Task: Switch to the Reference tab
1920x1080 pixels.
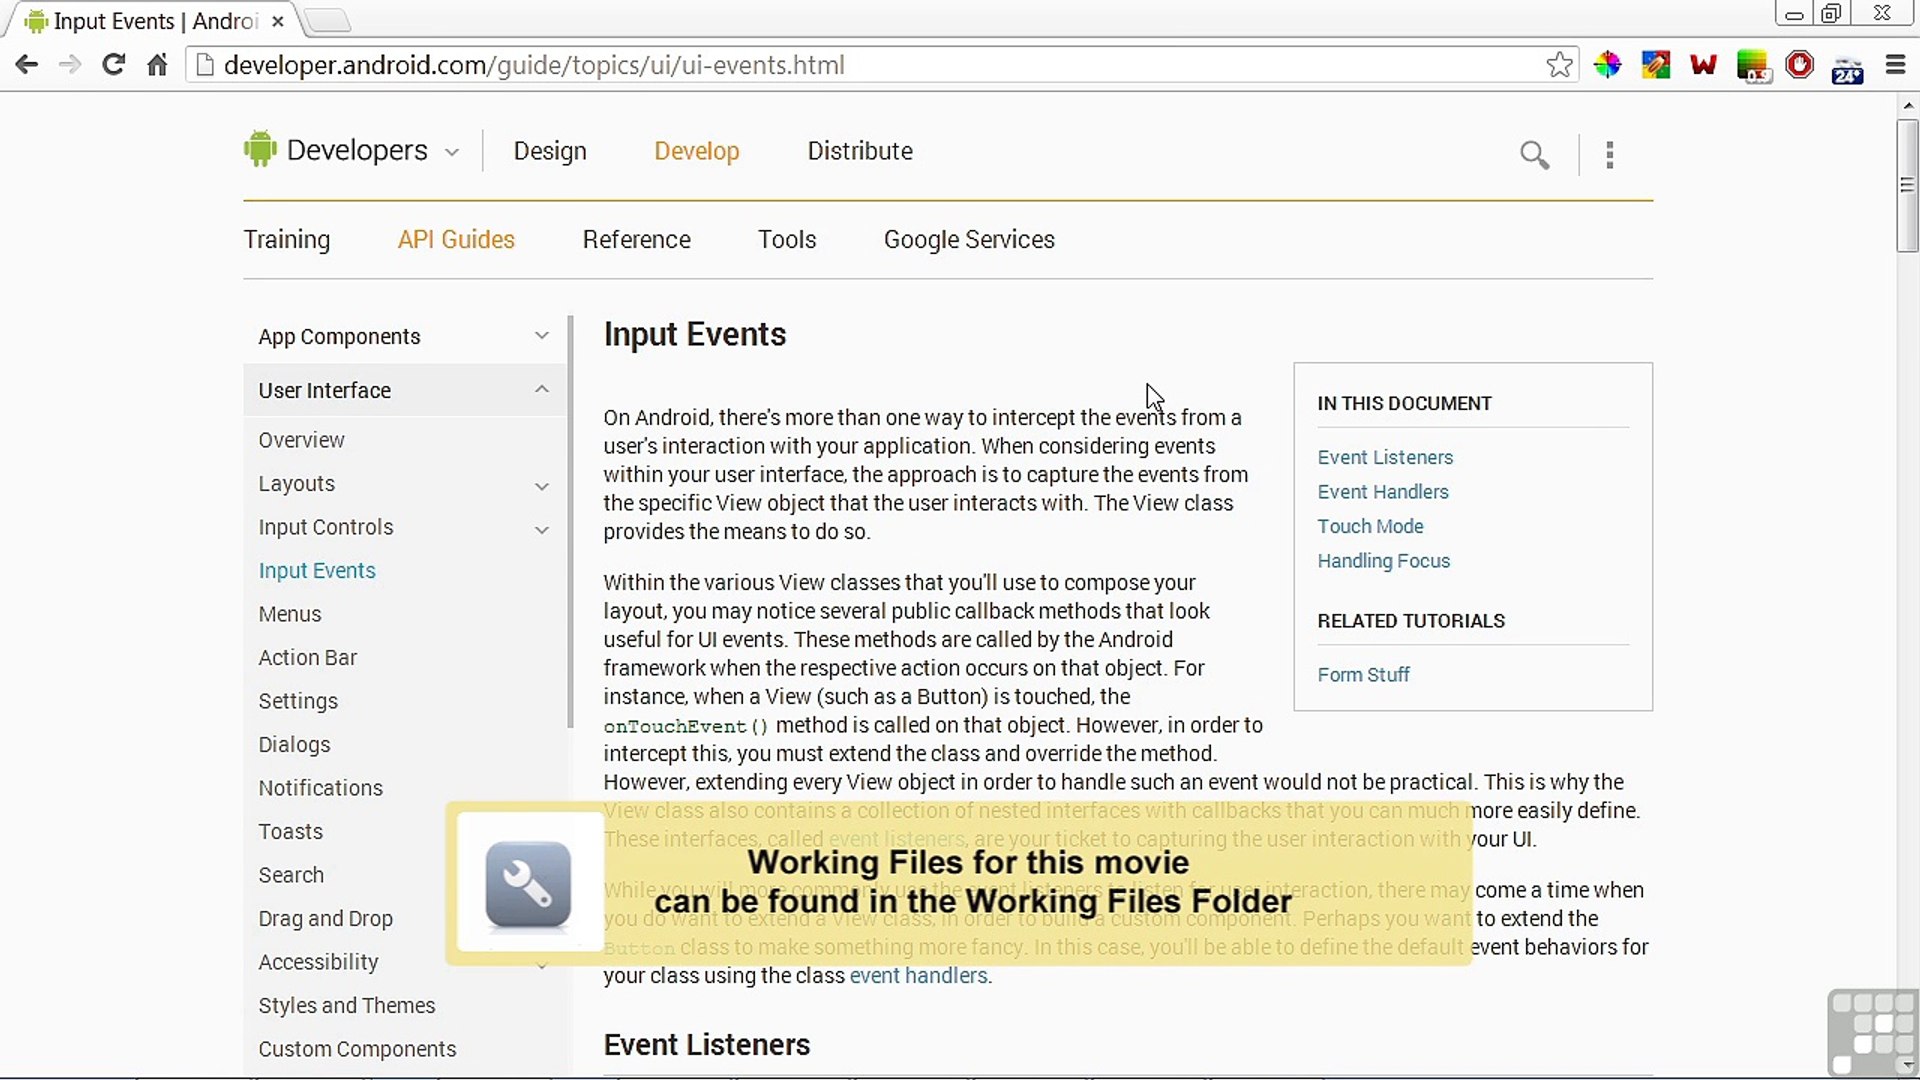Action: click(x=636, y=240)
